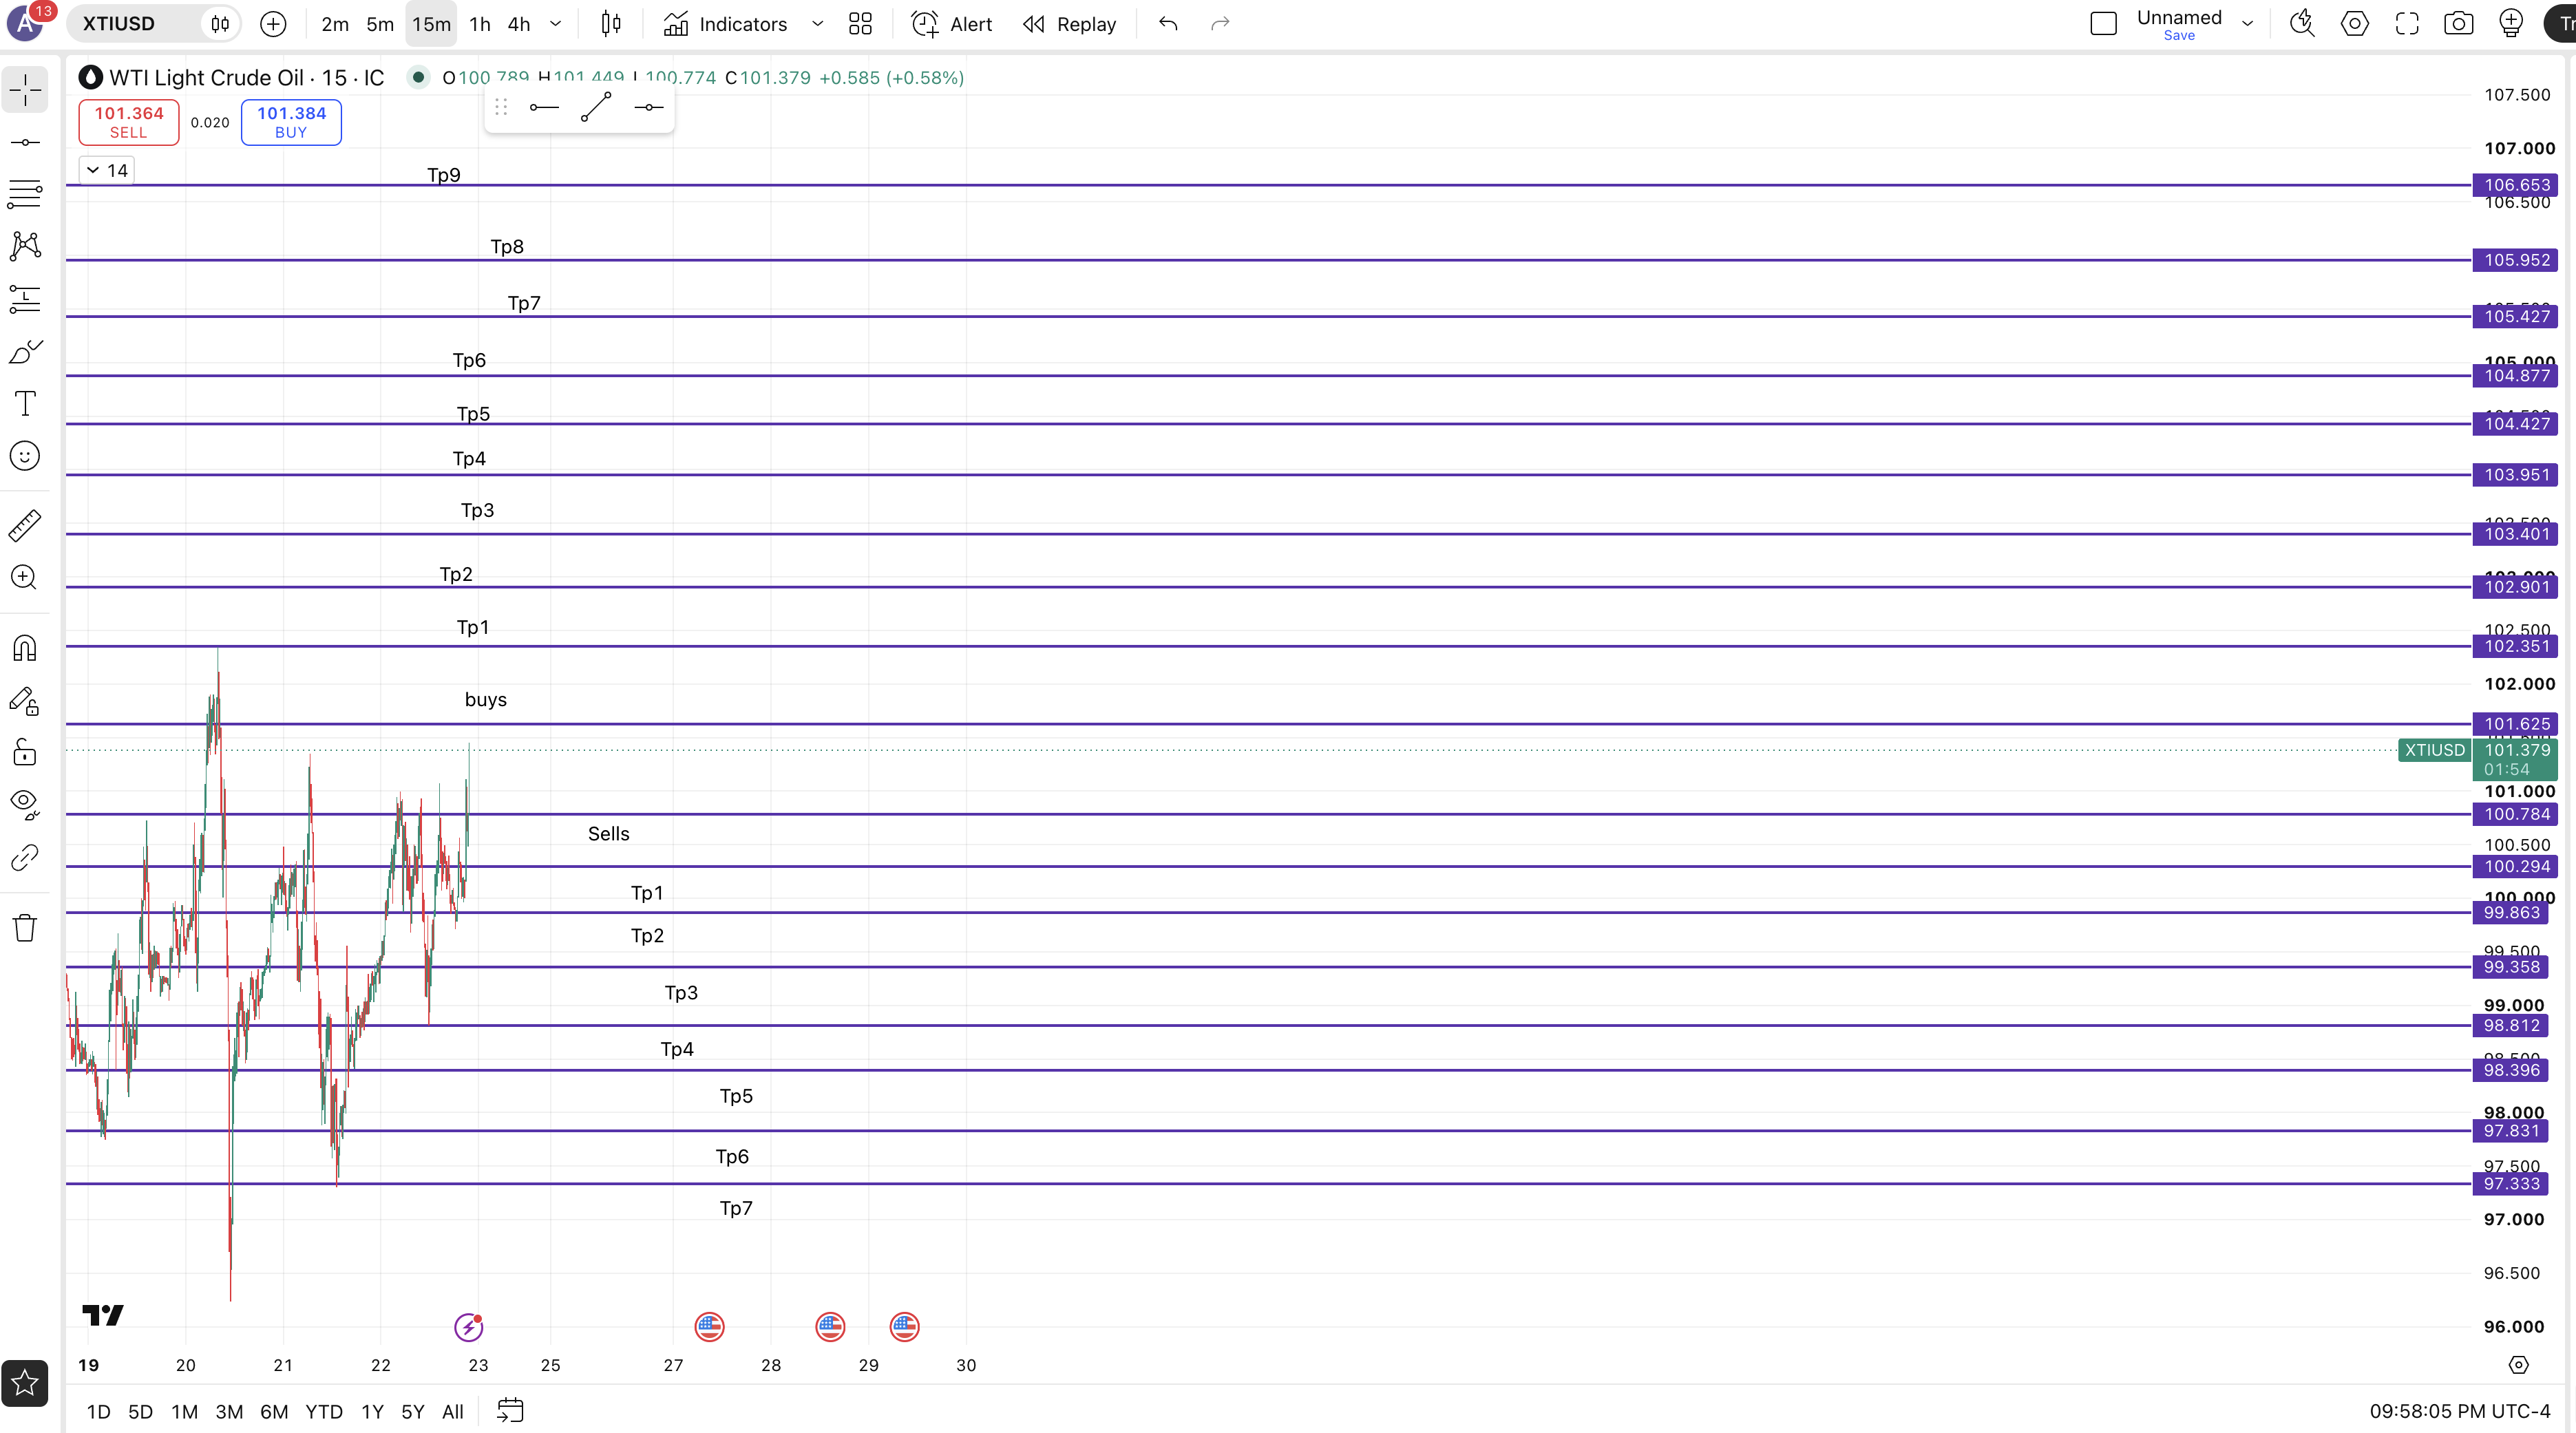
Task: Toggle magnet mode snapping
Action: click(25, 648)
